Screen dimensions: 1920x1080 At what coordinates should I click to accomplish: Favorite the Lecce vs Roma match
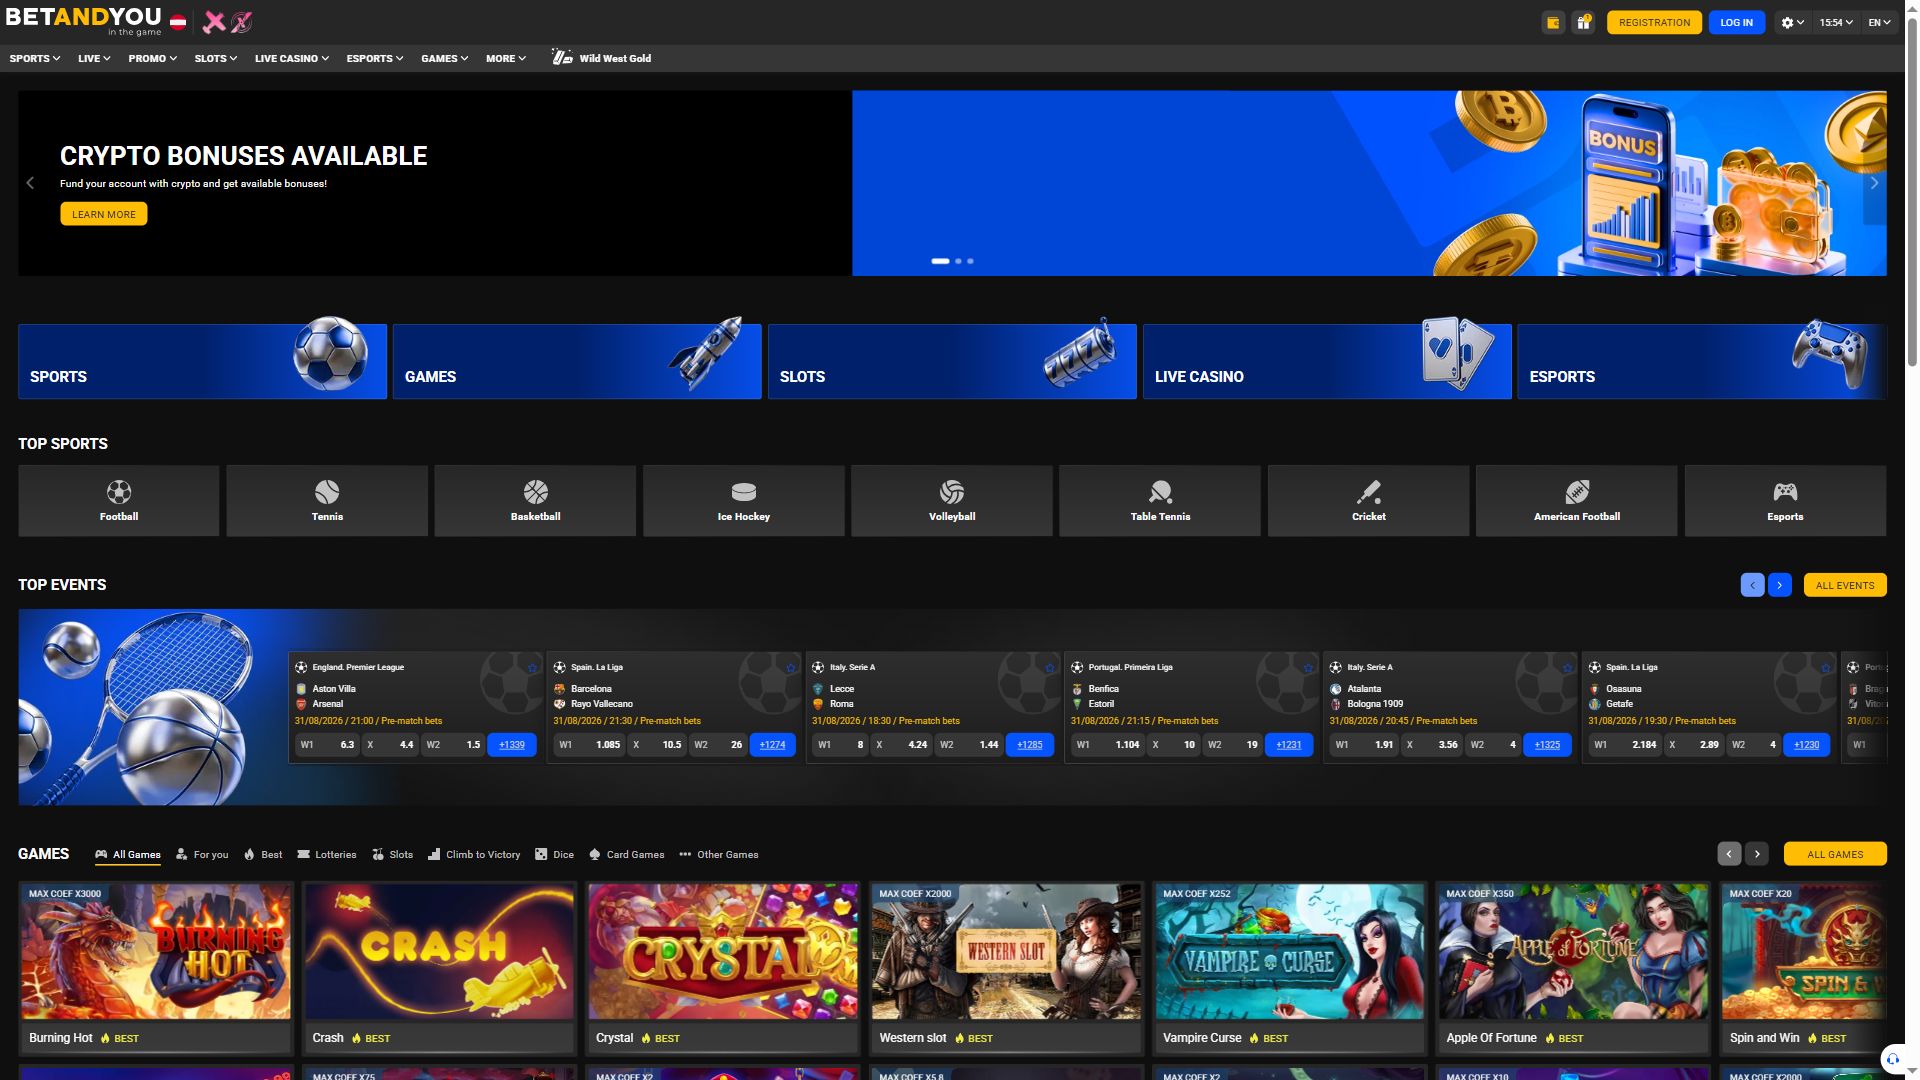point(1050,668)
